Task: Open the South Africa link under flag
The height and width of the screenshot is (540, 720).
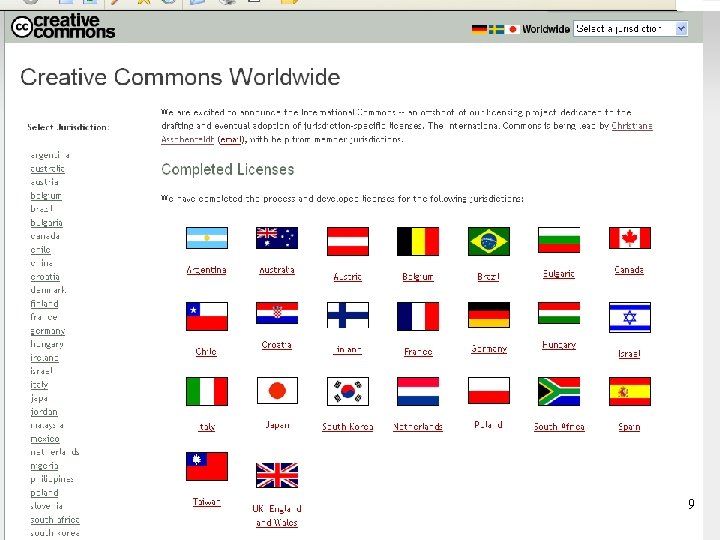Action: click(559, 427)
